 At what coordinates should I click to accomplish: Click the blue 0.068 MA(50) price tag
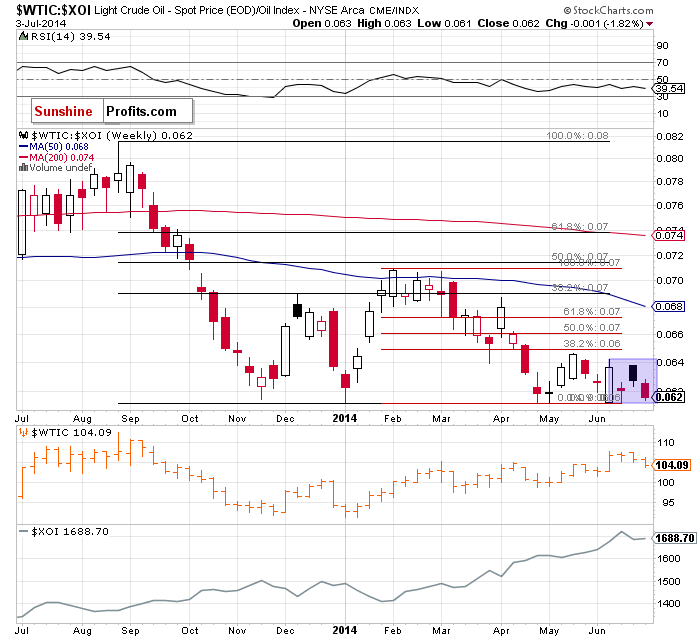click(669, 306)
